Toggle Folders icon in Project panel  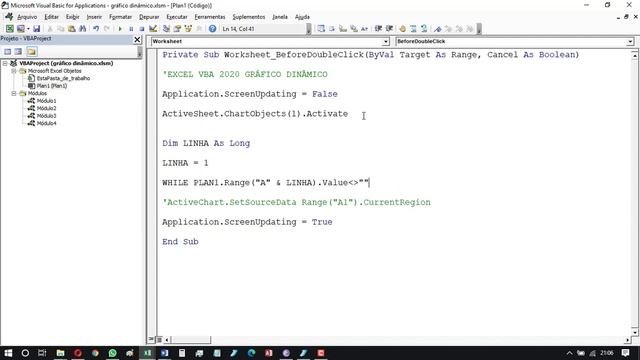(32, 51)
